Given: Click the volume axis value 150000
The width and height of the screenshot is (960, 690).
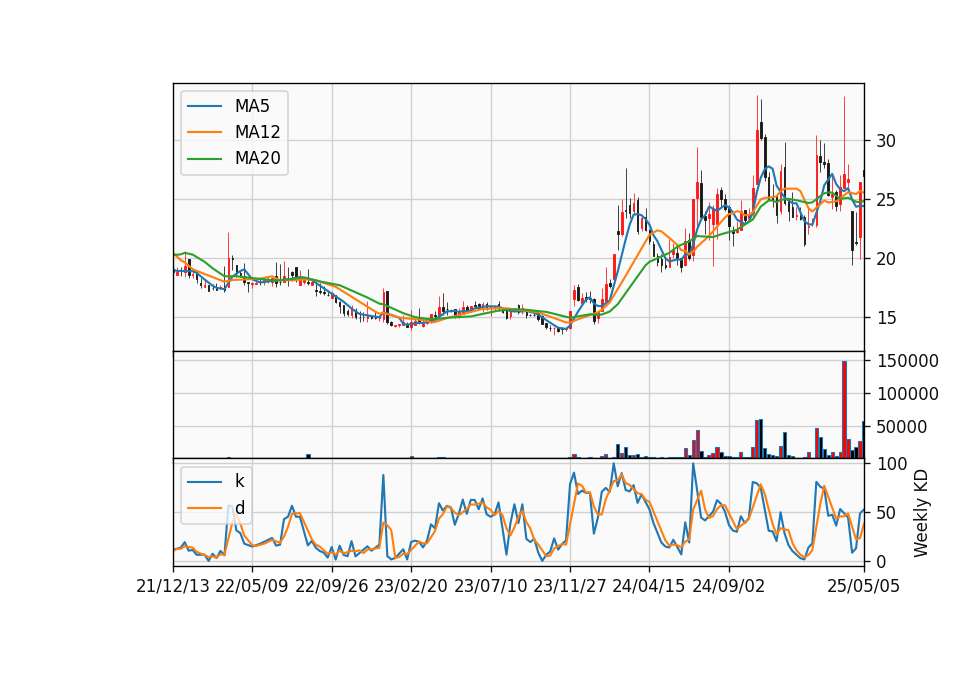Looking at the screenshot, I should 907,361.
